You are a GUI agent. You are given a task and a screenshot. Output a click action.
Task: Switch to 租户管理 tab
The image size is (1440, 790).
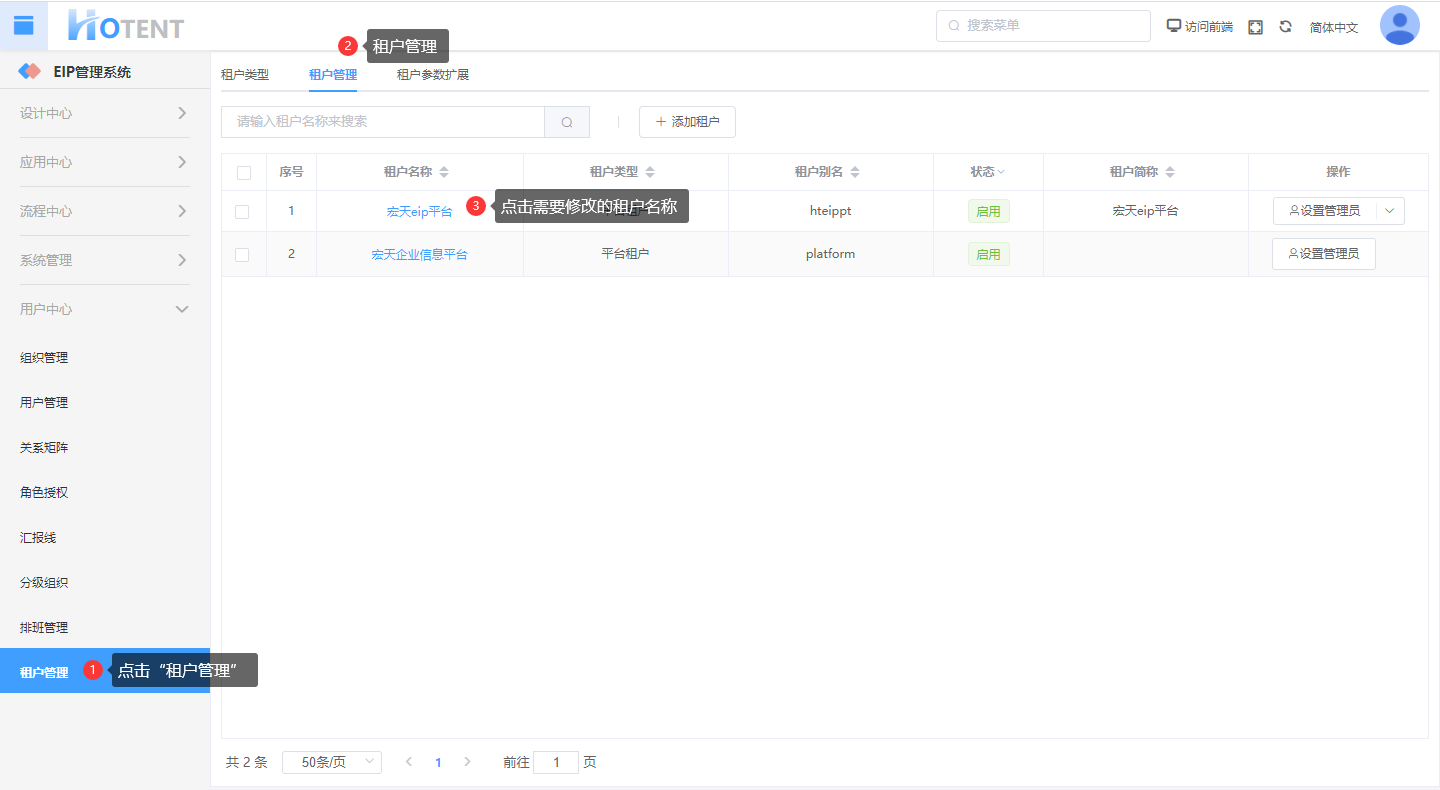[333, 74]
